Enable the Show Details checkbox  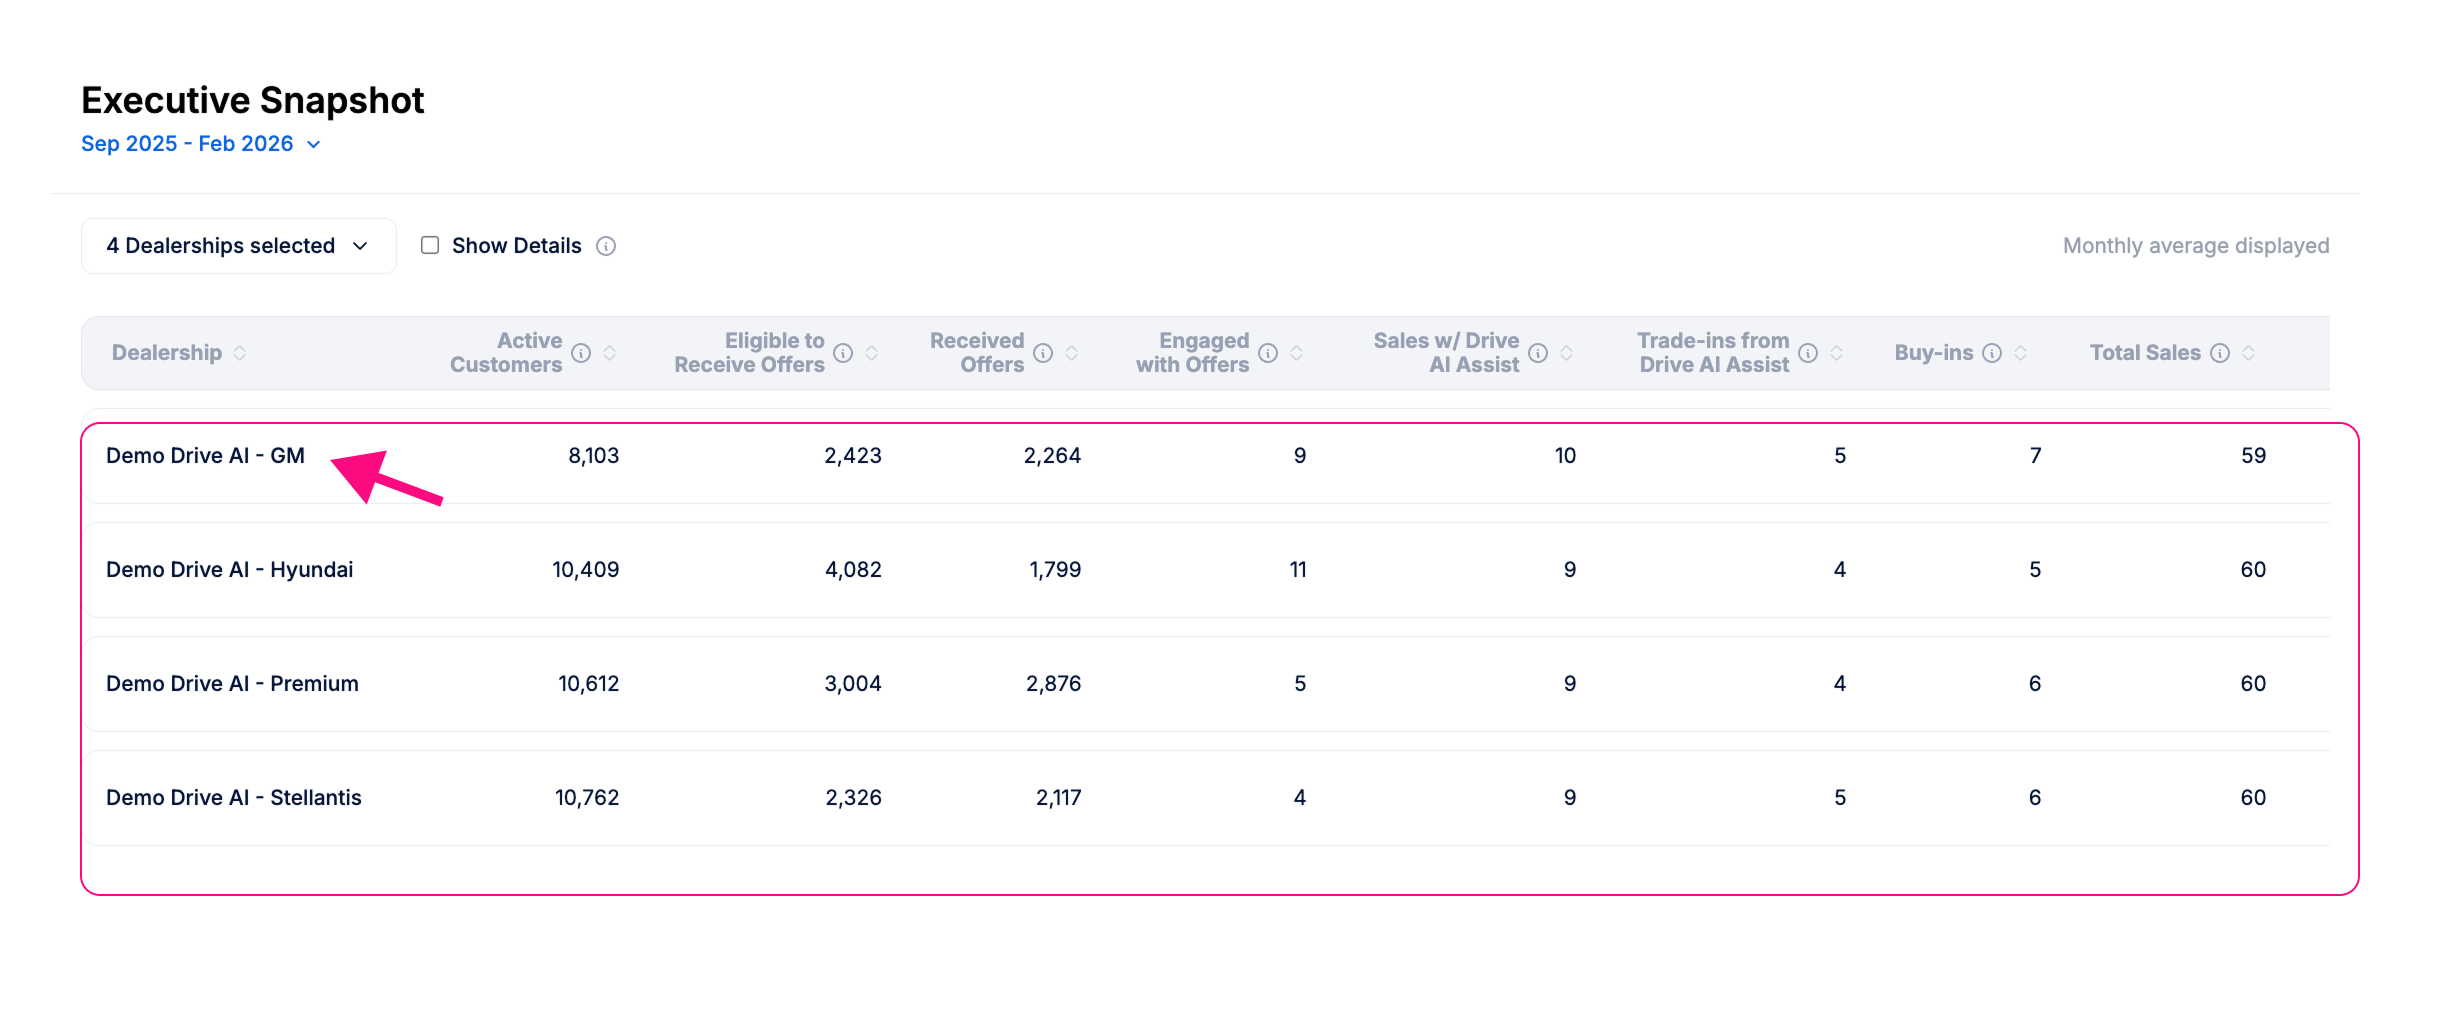(x=430, y=246)
